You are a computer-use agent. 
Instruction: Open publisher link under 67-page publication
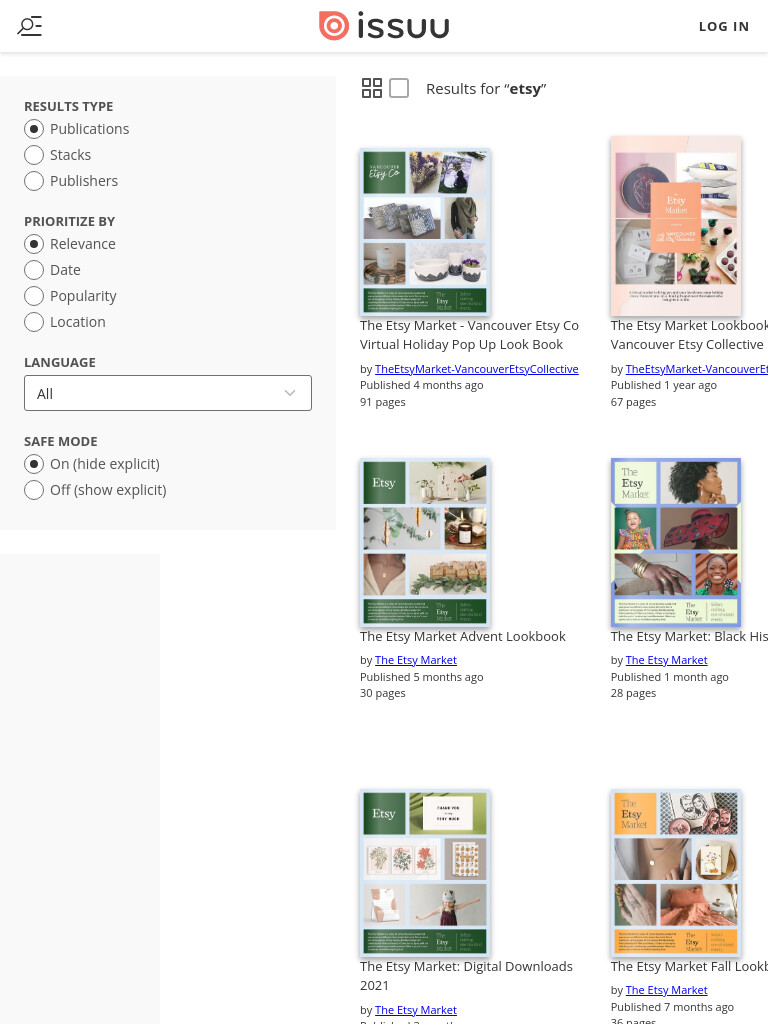pos(697,369)
